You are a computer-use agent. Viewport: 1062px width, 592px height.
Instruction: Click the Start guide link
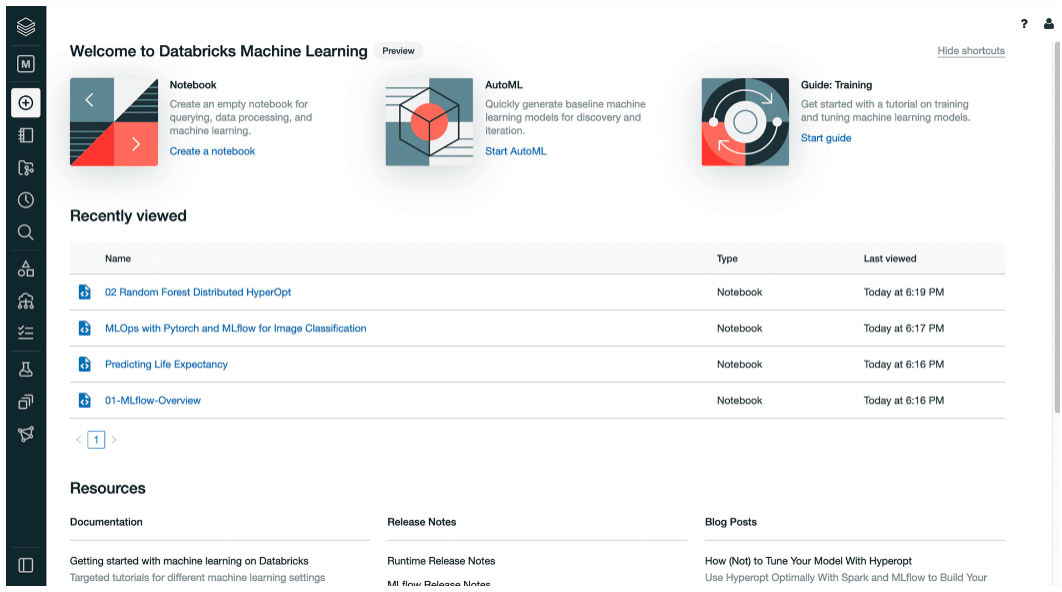[x=826, y=138]
